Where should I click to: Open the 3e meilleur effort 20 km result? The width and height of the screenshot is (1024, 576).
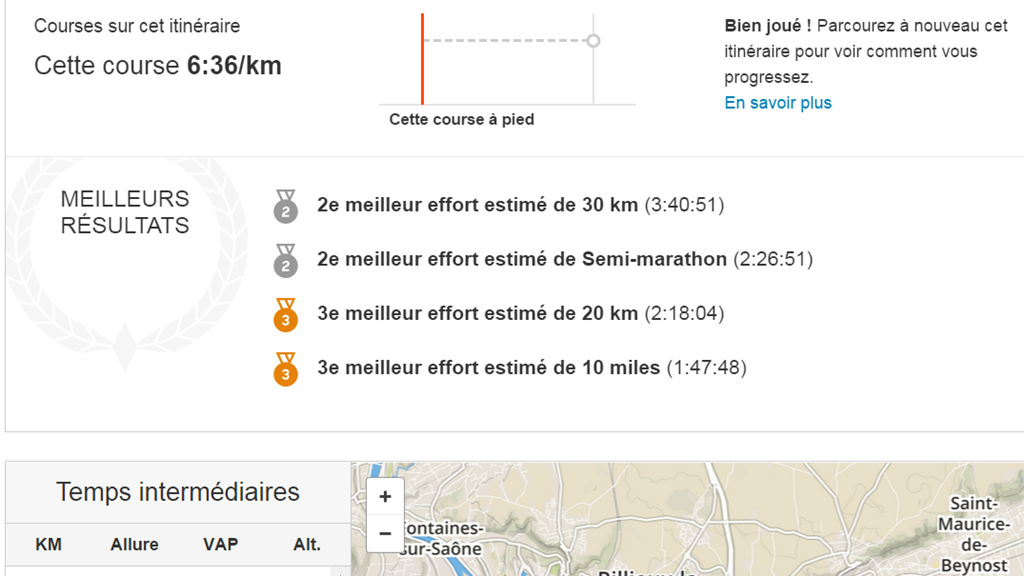click(x=477, y=313)
